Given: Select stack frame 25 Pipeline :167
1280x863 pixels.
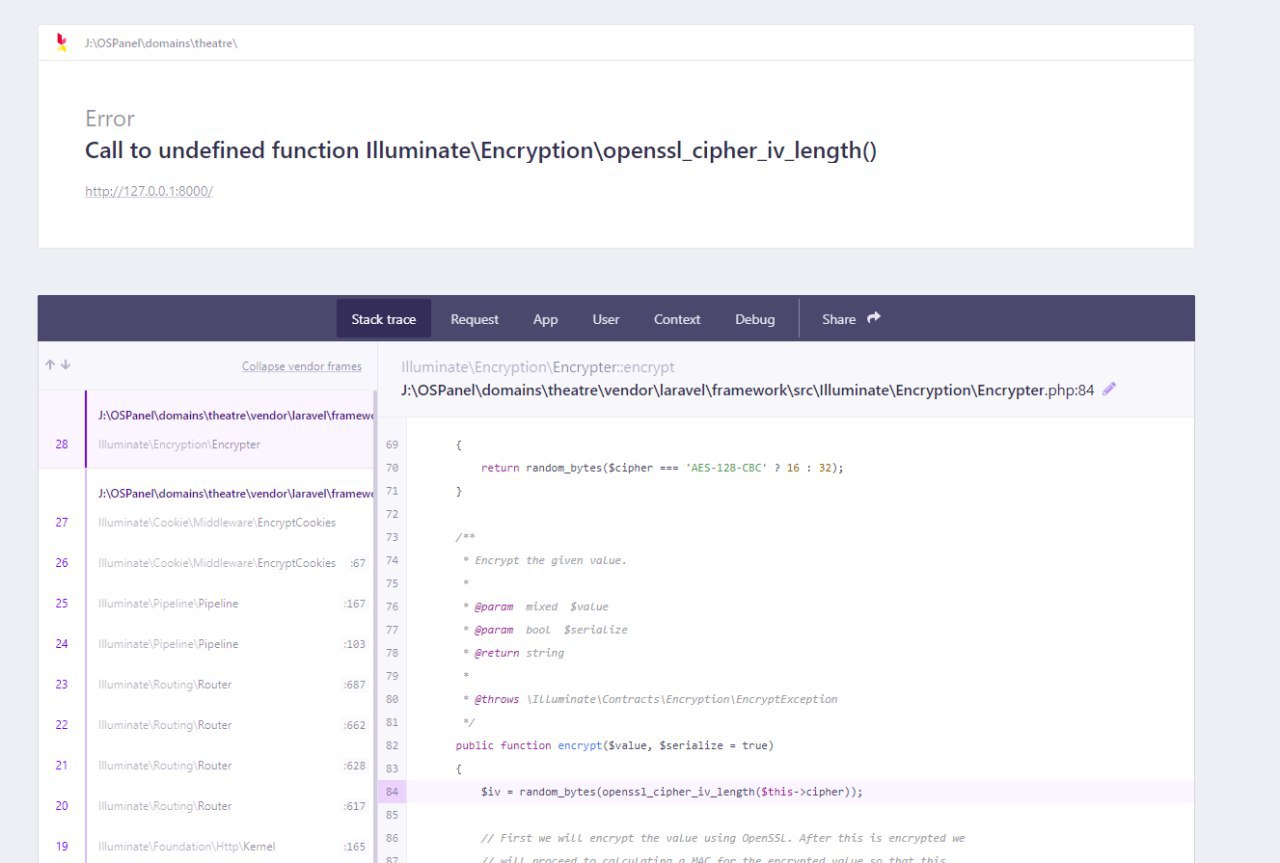Looking at the screenshot, I should point(206,603).
